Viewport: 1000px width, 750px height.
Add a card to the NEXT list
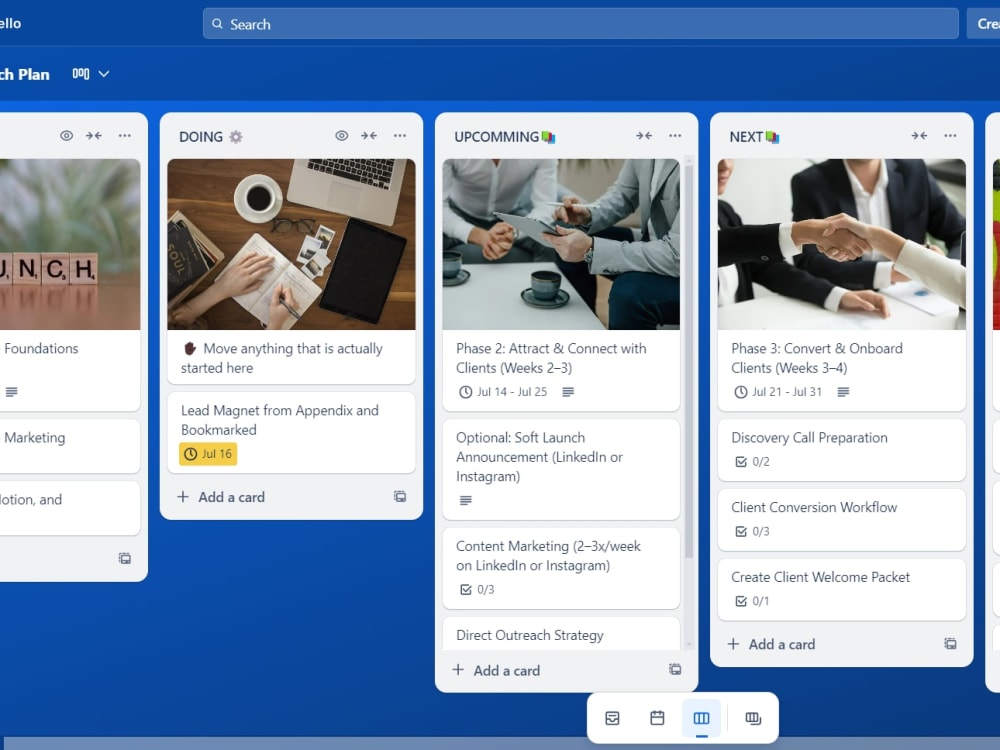[x=771, y=644]
